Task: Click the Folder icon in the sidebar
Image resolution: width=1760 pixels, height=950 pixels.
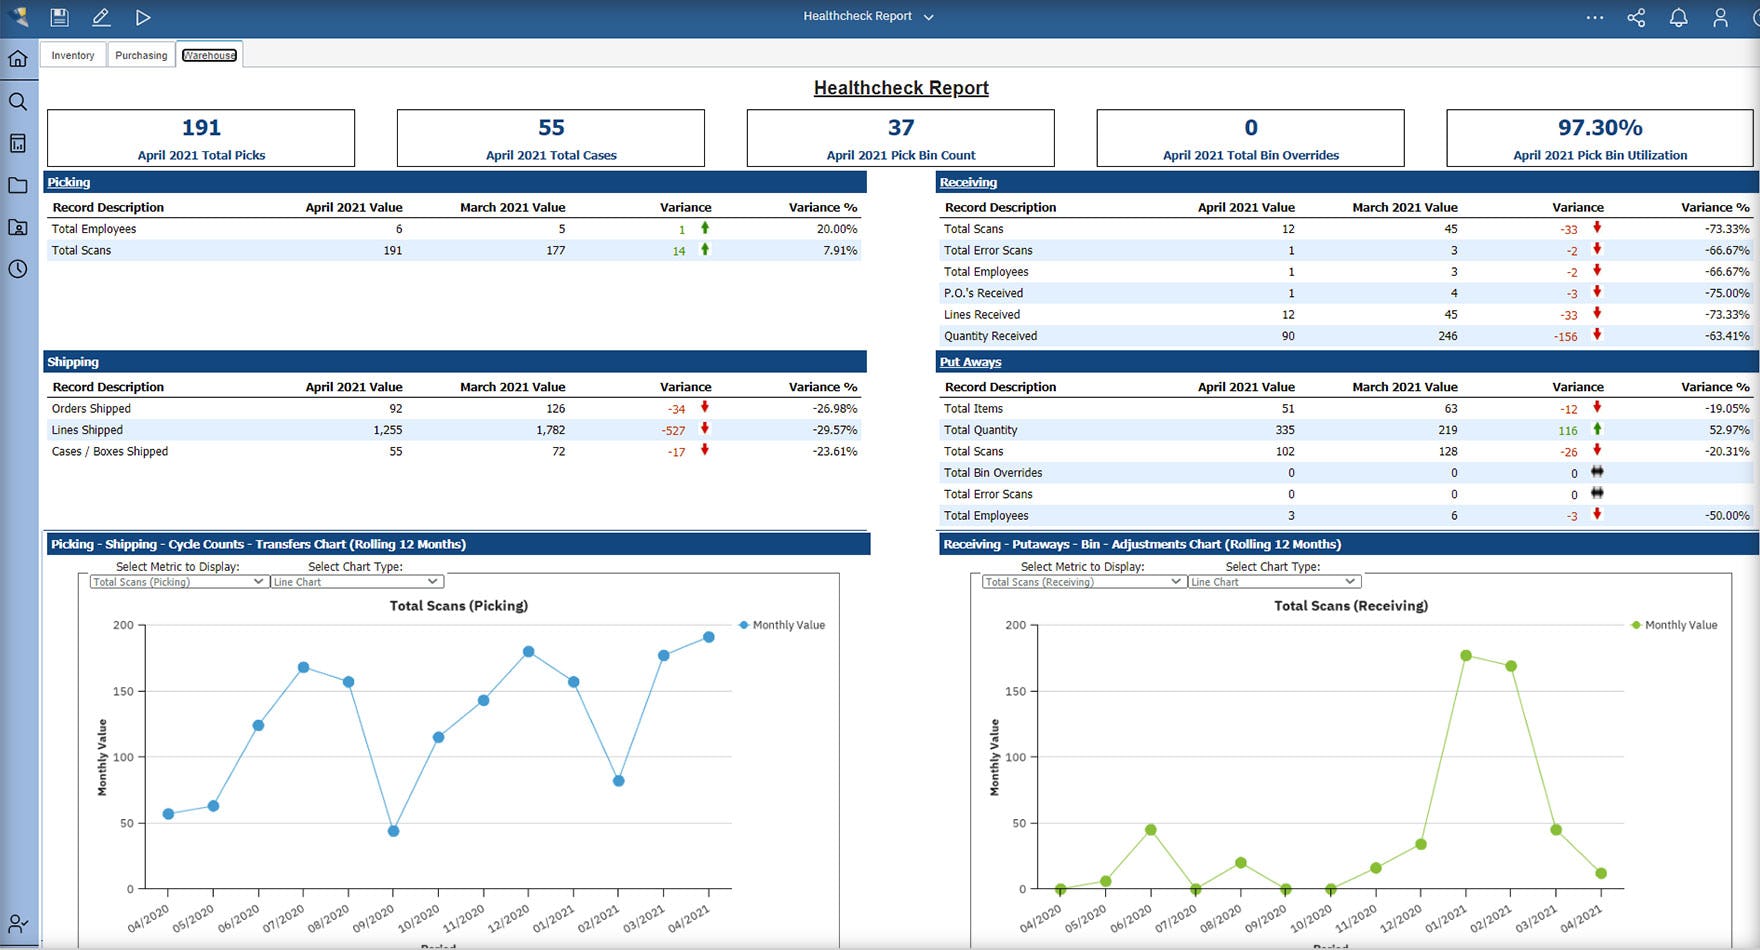Action: coord(18,185)
